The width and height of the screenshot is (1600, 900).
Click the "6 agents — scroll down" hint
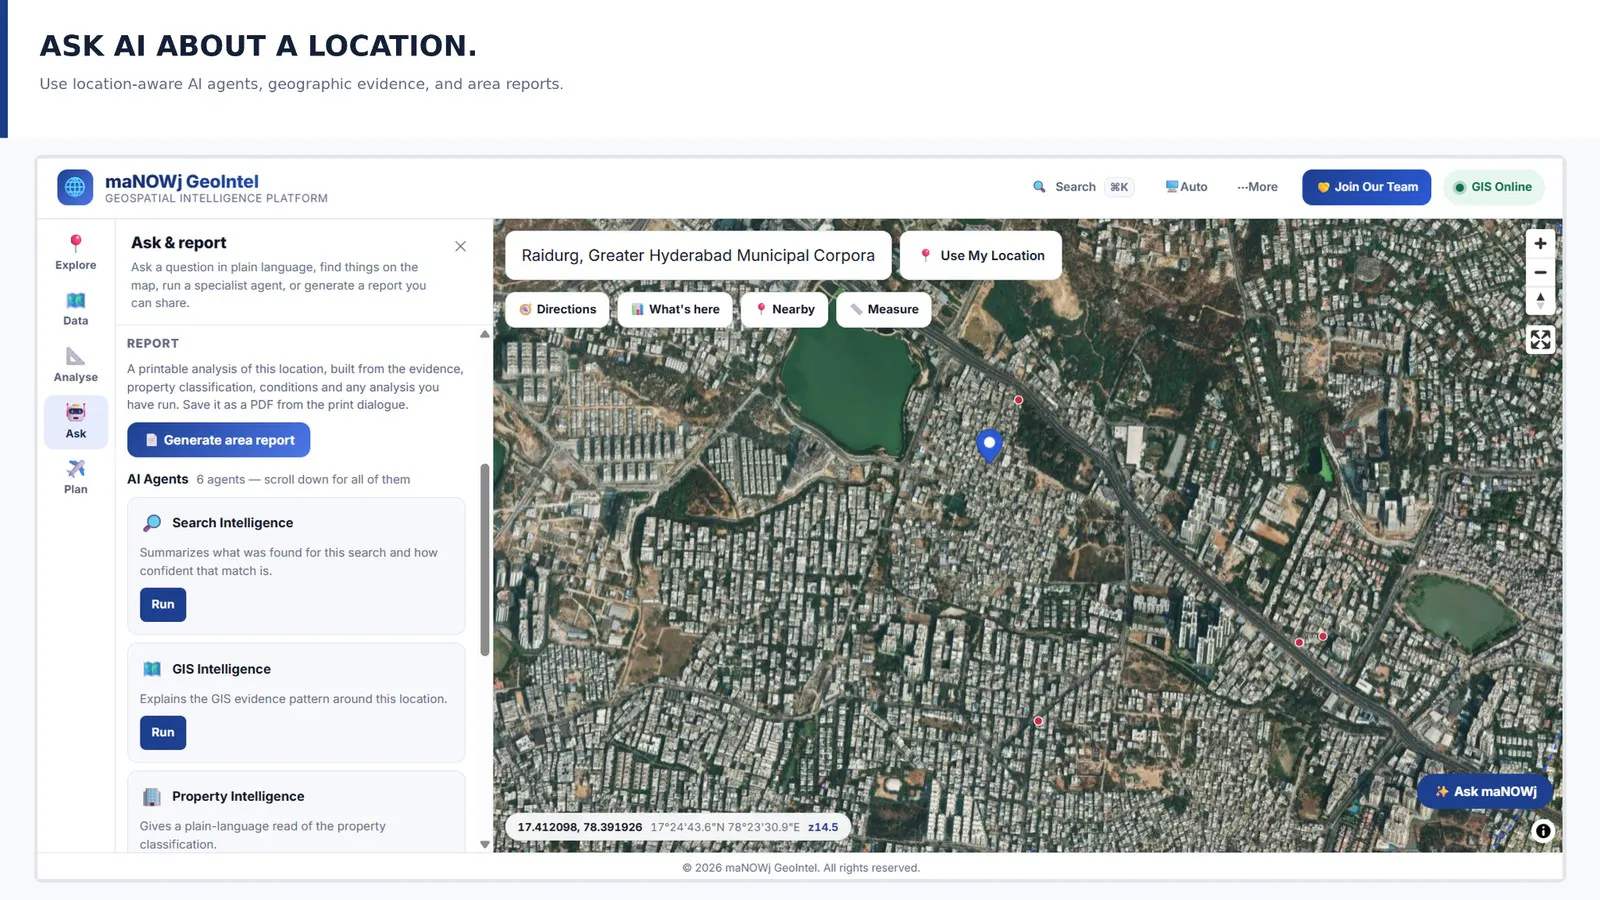[303, 480]
